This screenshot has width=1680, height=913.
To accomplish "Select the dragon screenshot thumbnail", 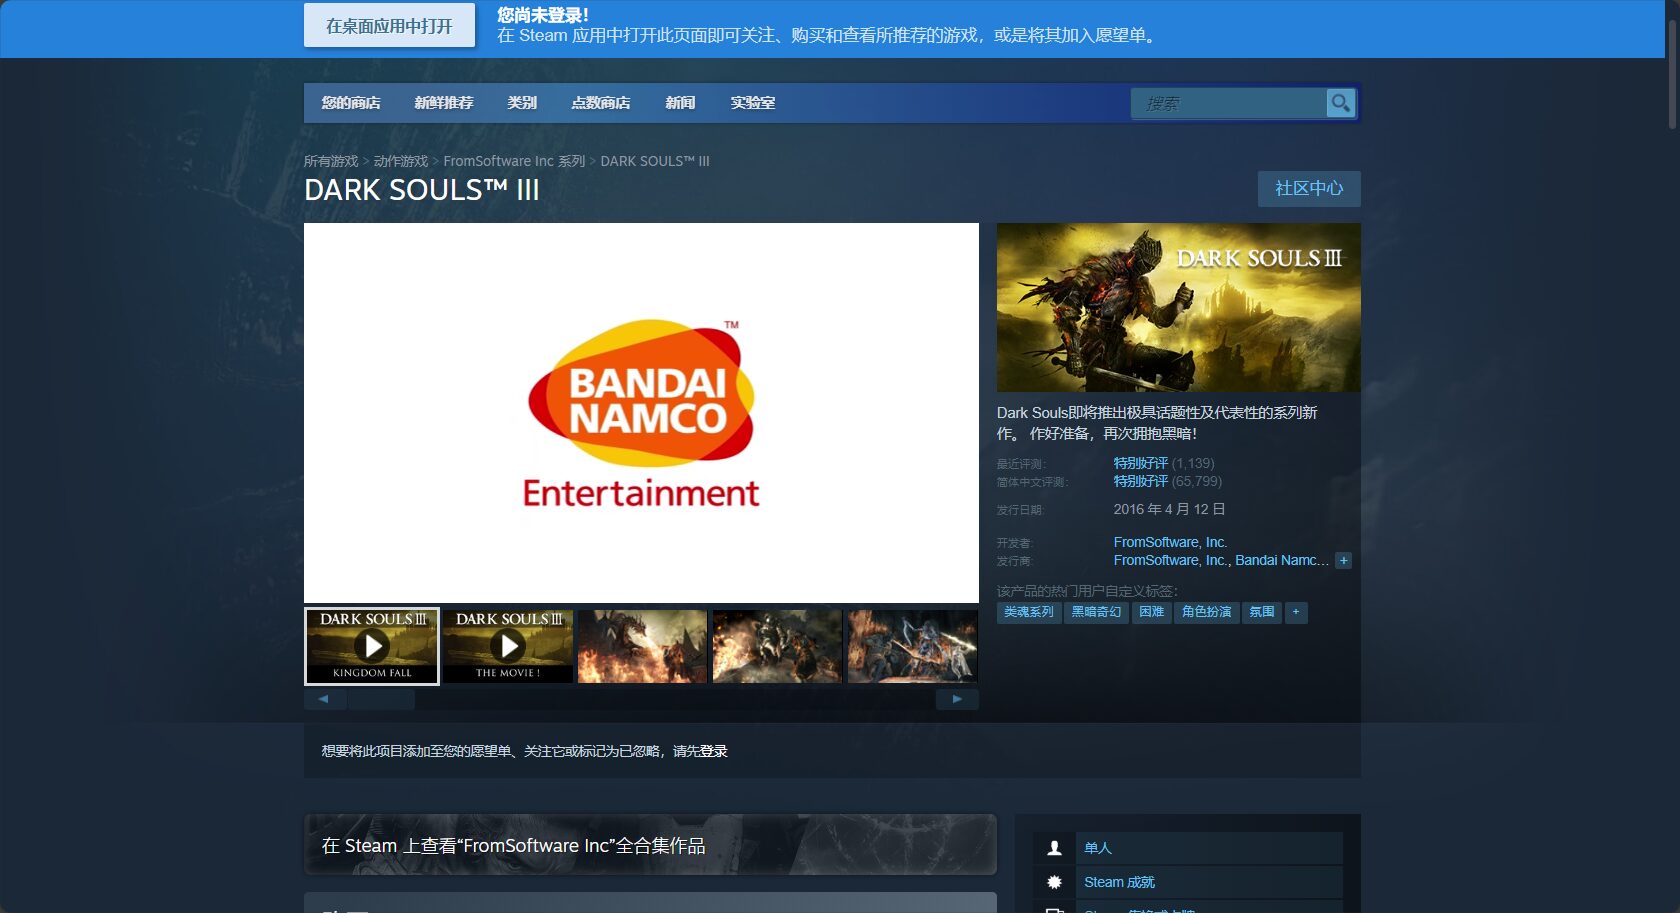I will coord(642,647).
